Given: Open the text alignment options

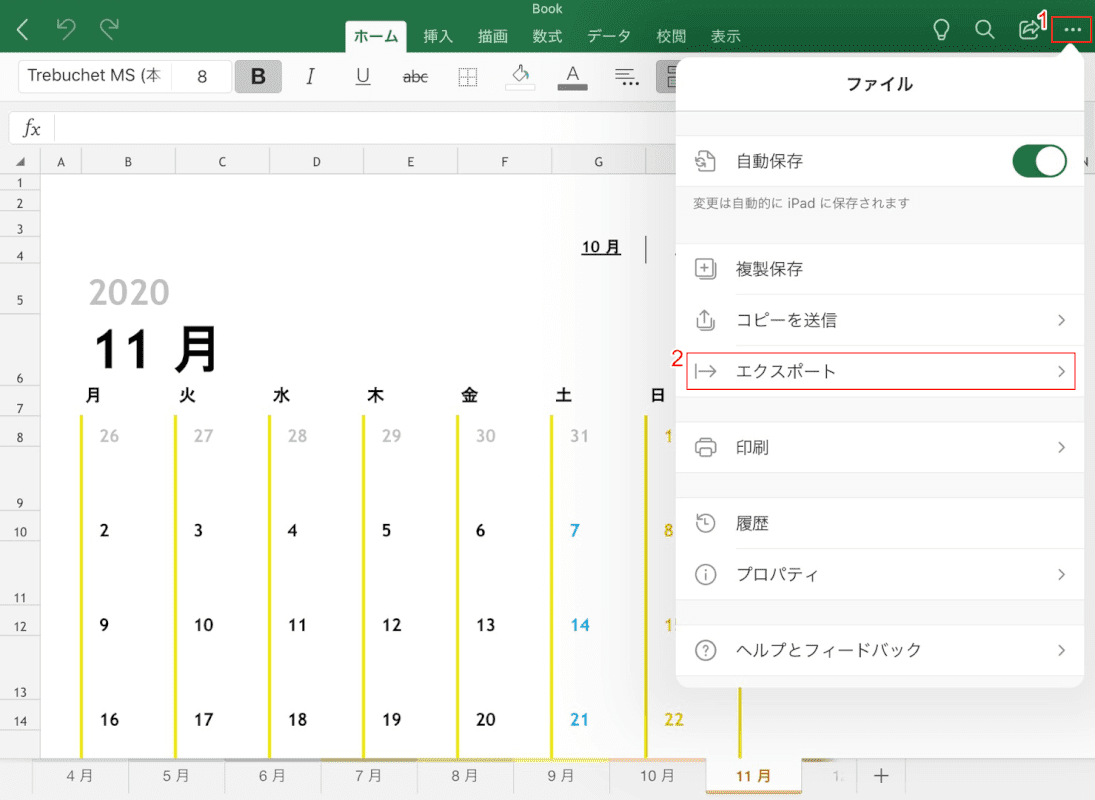Looking at the screenshot, I should [626, 76].
